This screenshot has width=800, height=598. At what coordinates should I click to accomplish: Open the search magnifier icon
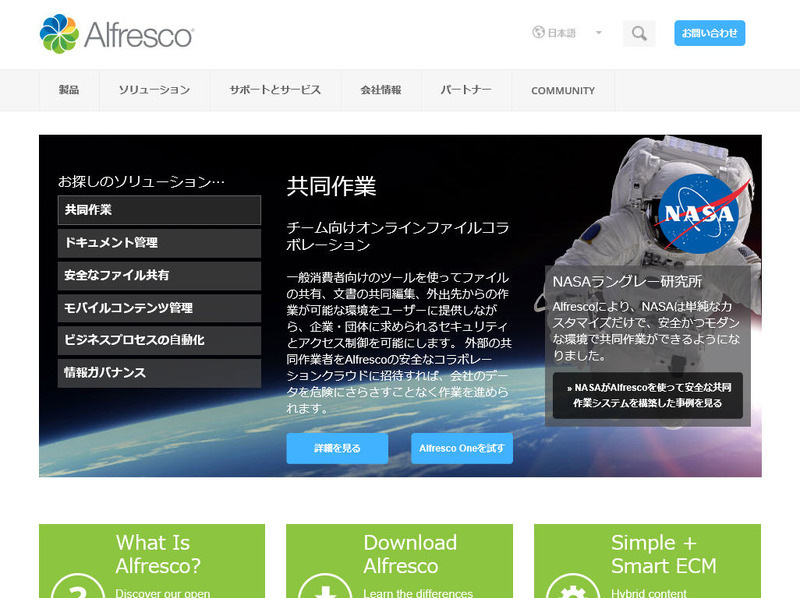[639, 33]
